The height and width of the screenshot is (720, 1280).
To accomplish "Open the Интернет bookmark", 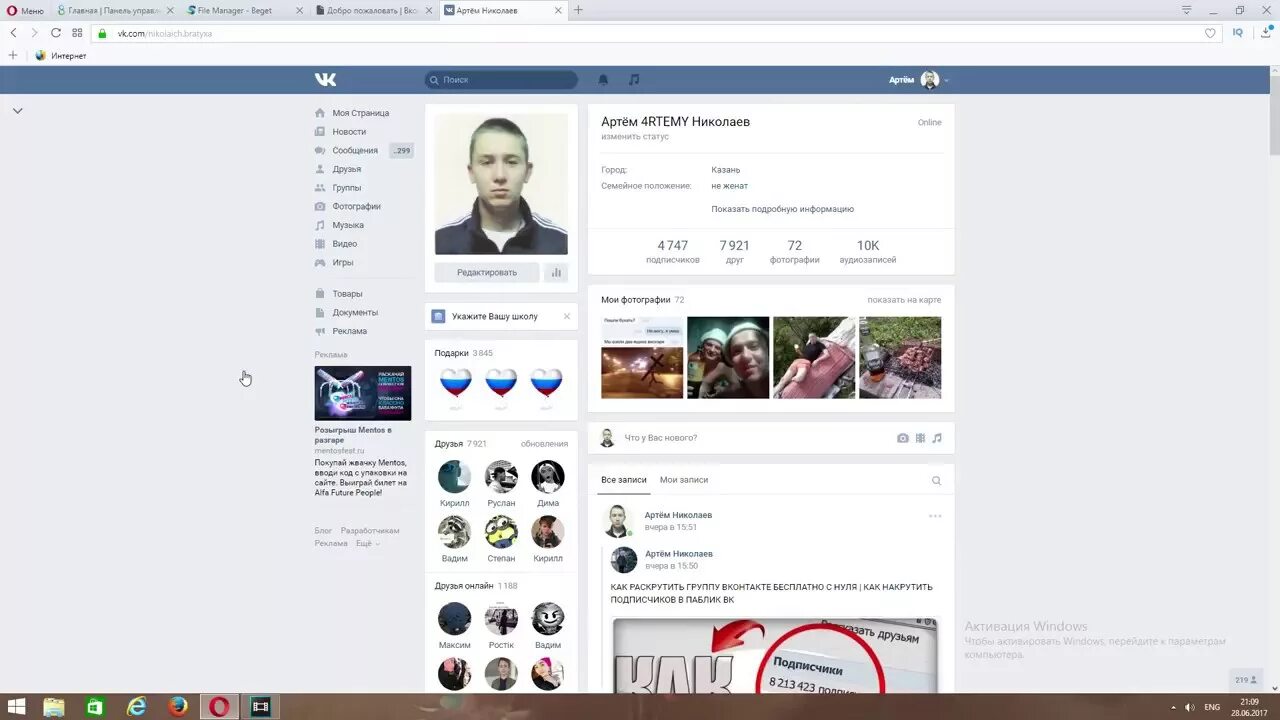I will [x=61, y=56].
